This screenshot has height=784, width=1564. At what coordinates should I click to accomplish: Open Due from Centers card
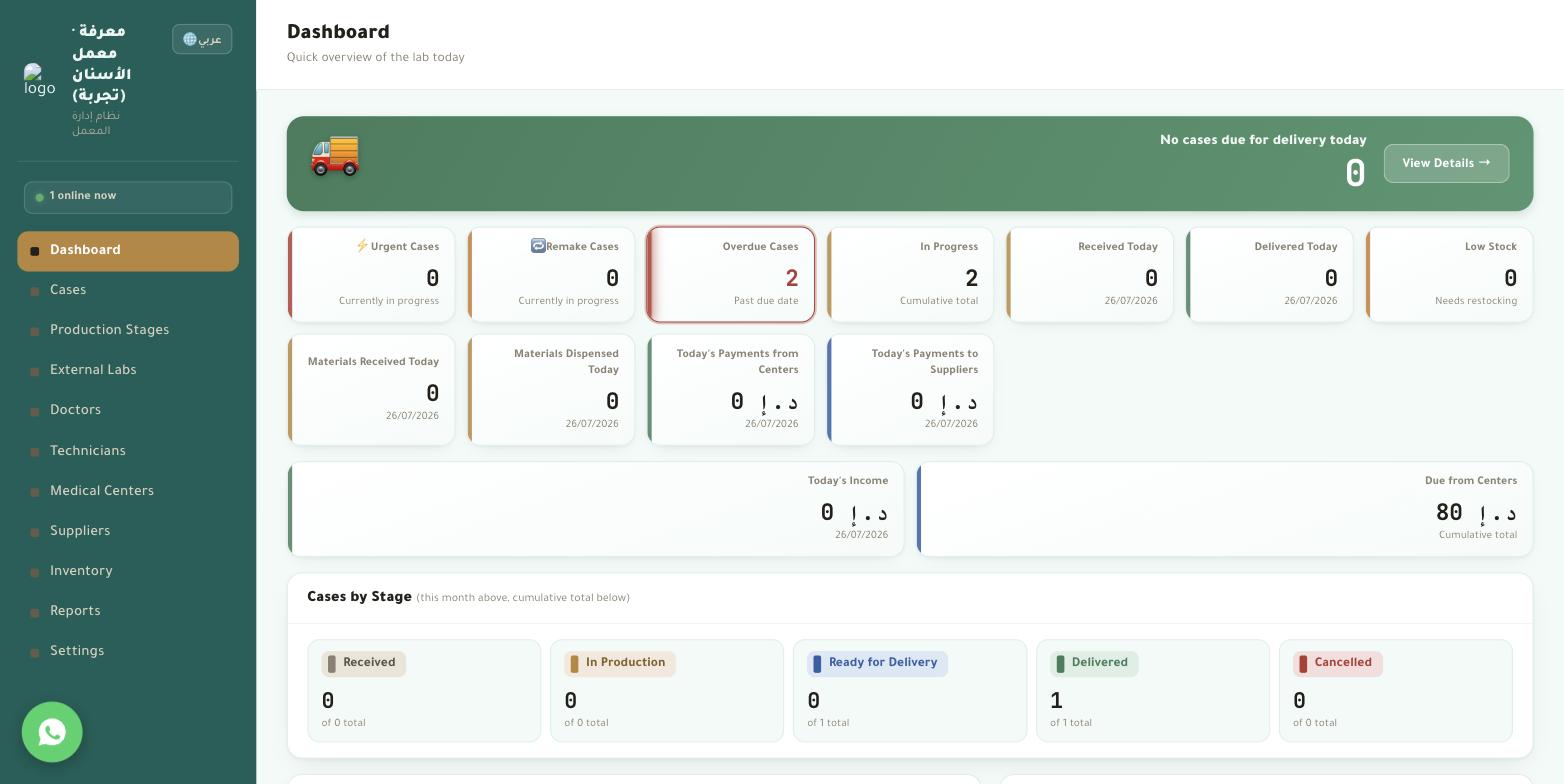tap(1225, 509)
